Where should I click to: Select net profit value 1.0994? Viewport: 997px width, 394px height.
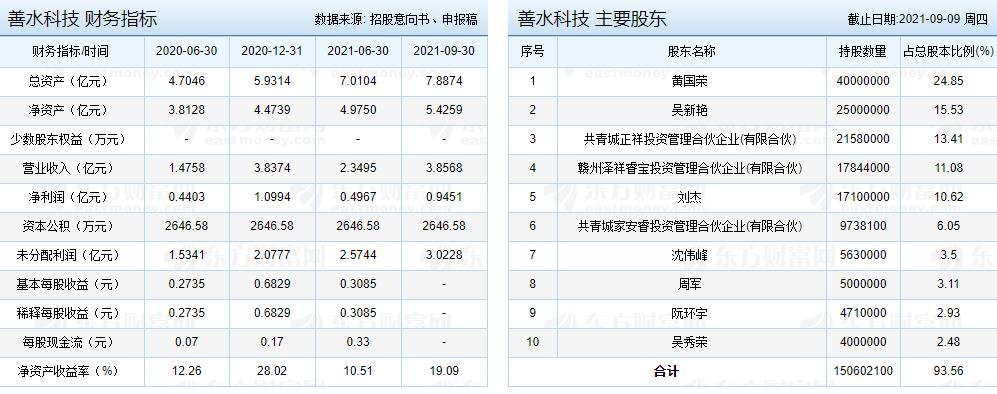click(x=272, y=197)
